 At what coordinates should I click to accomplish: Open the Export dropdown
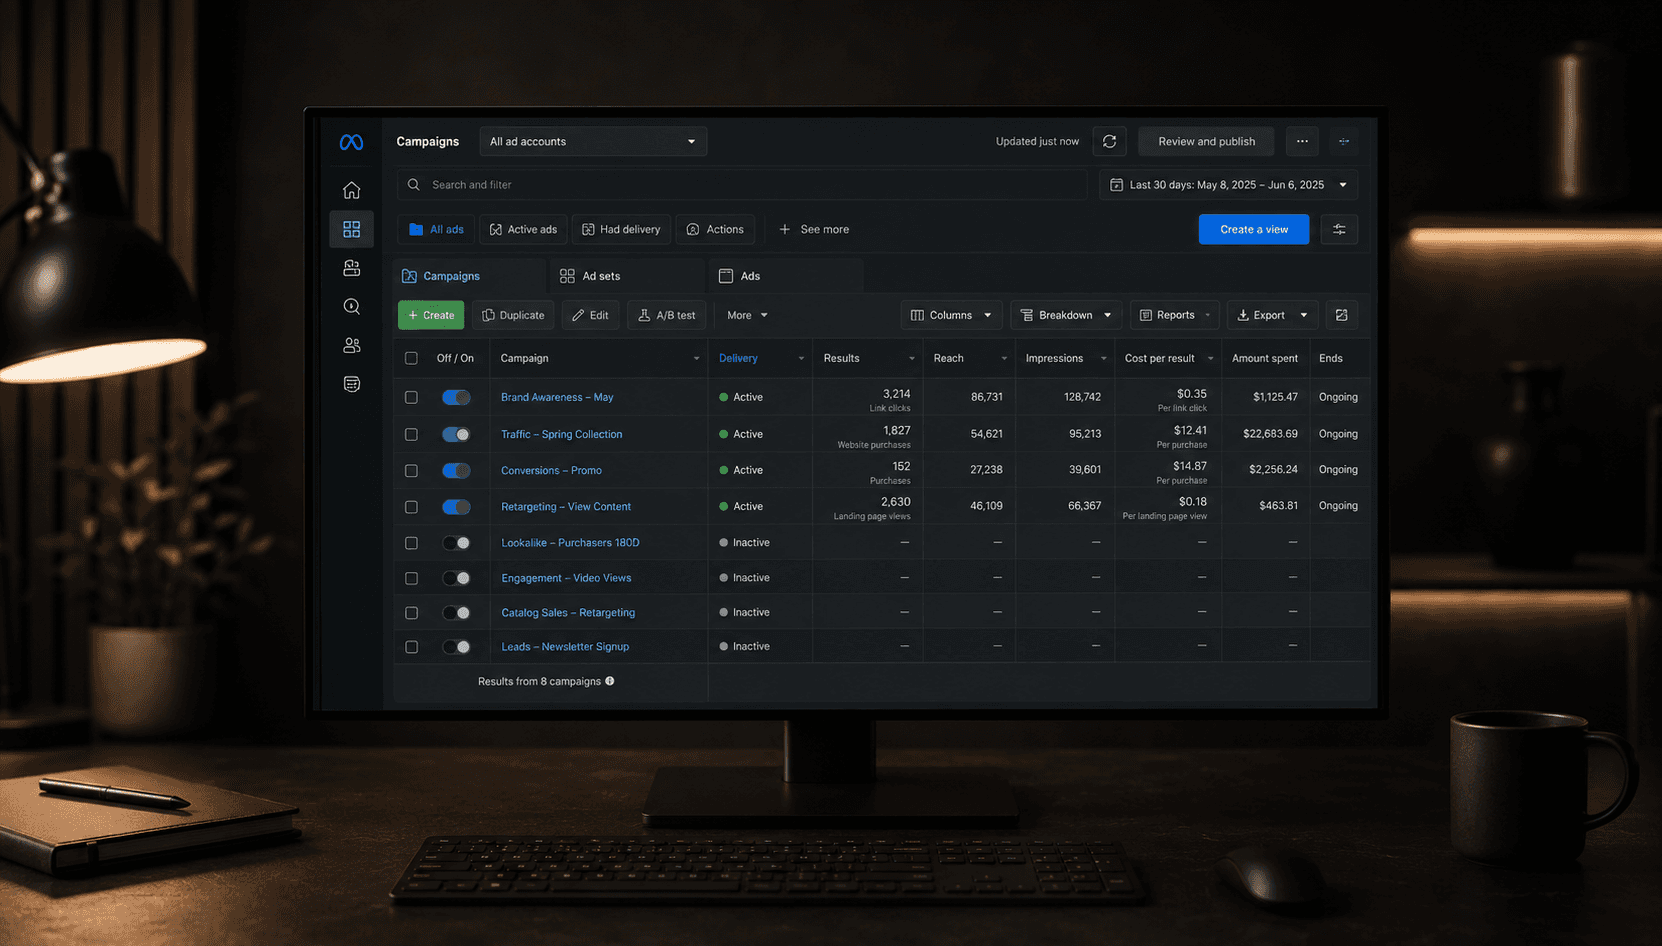tap(1272, 315)
